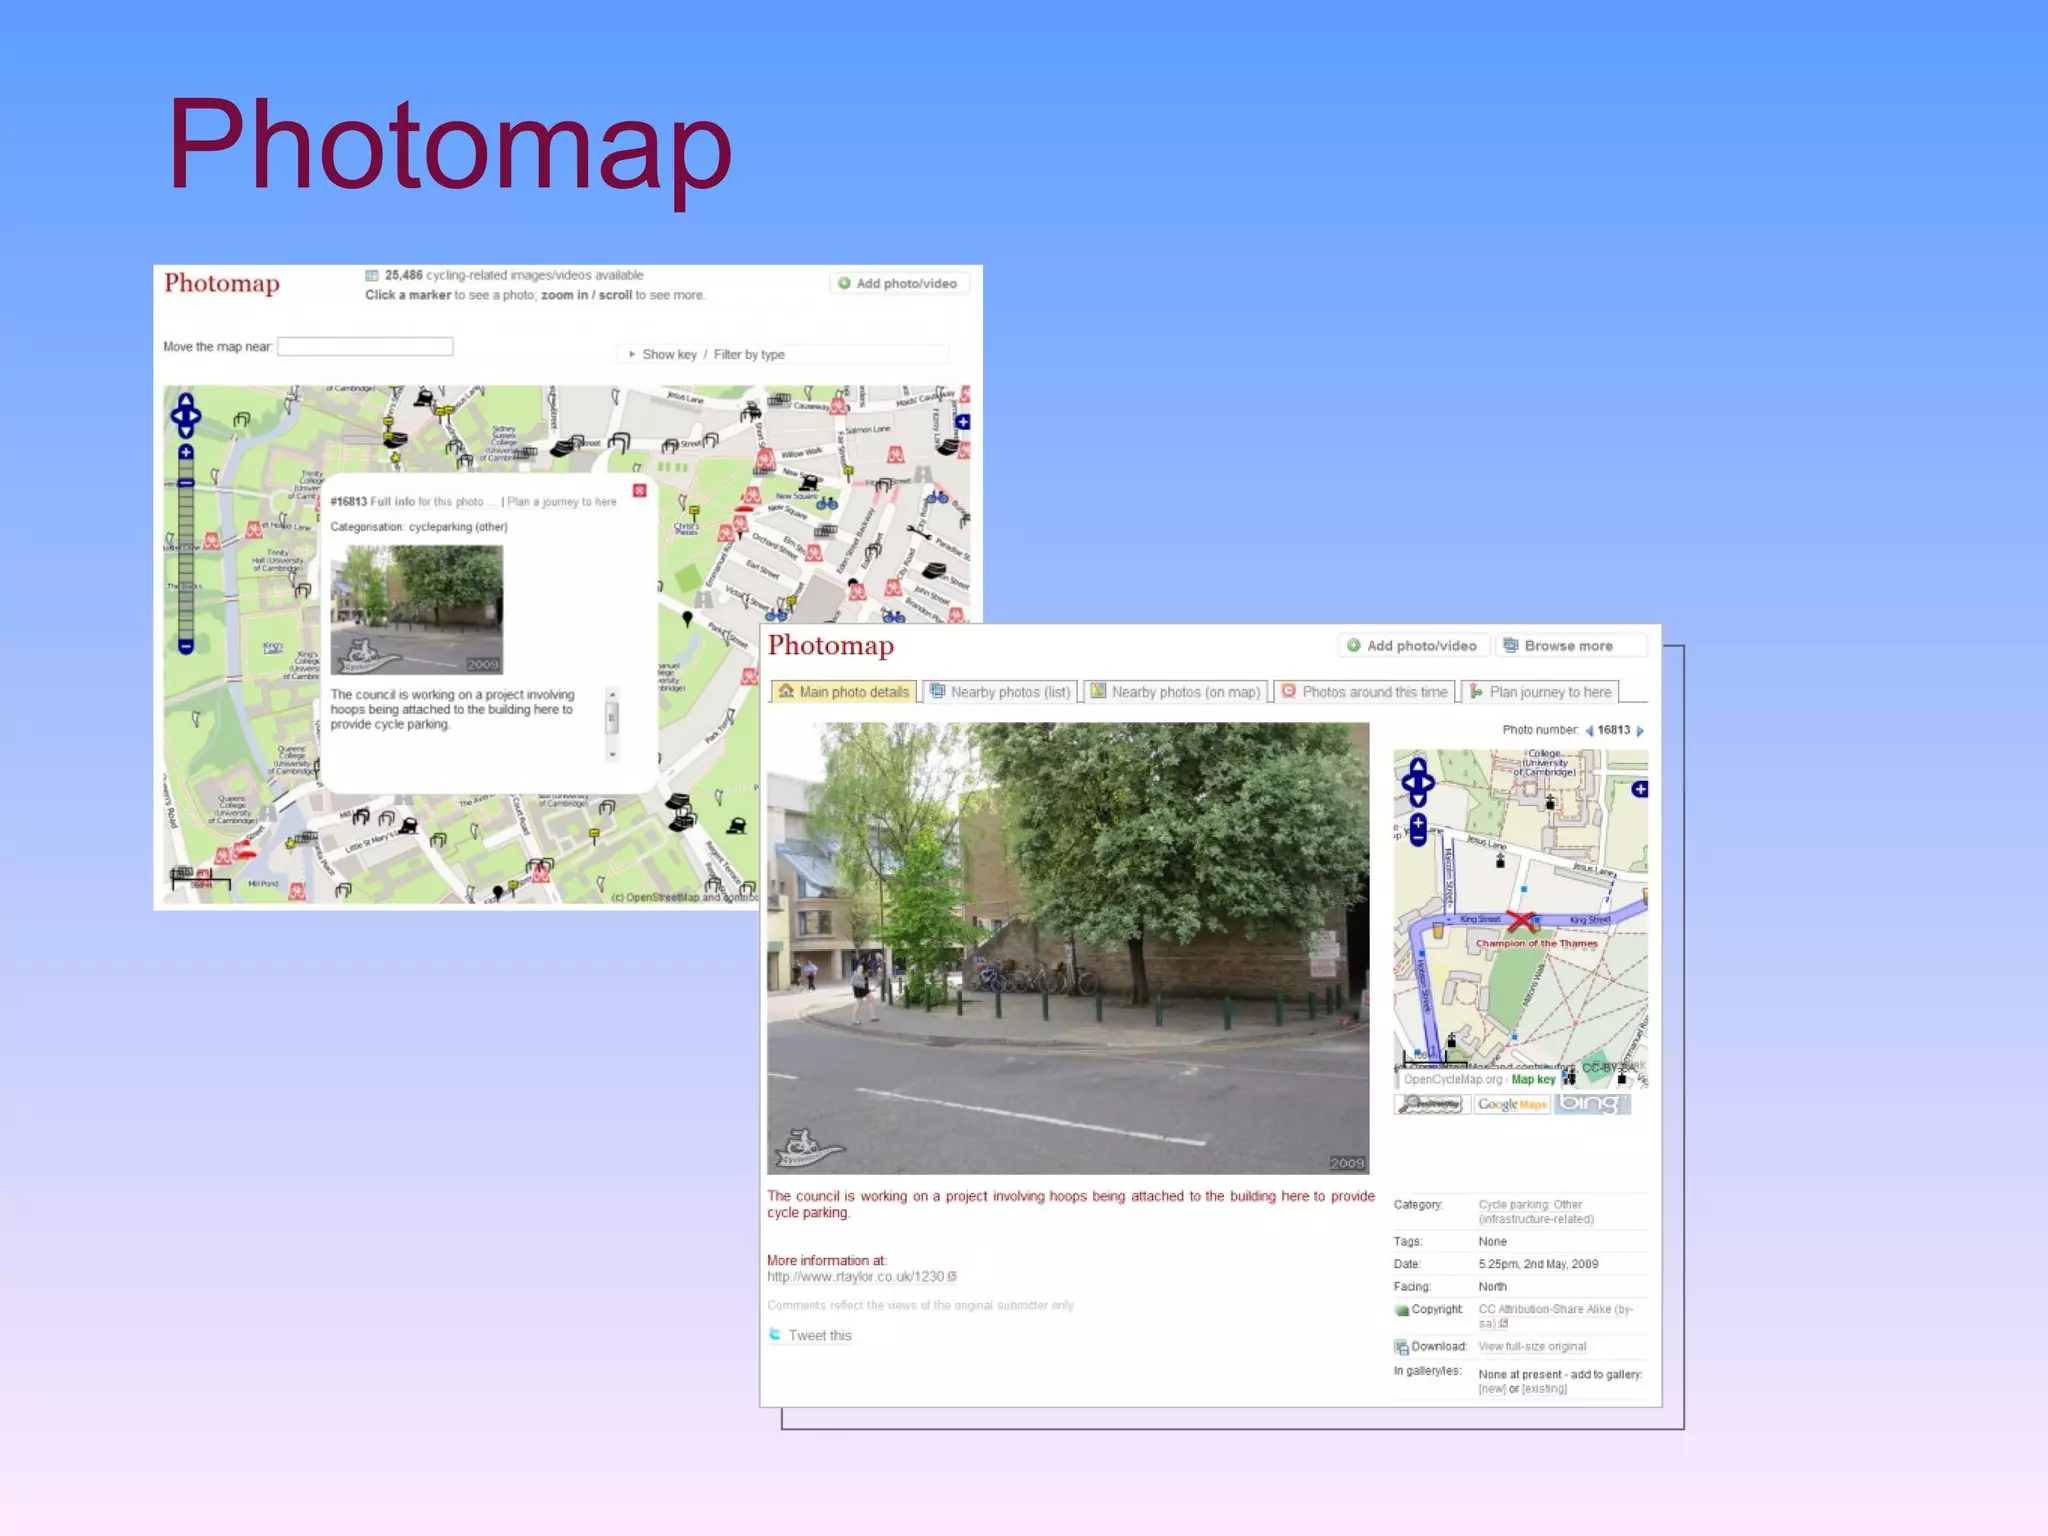Close the photo #16813 popup

[x=639, y=491]
